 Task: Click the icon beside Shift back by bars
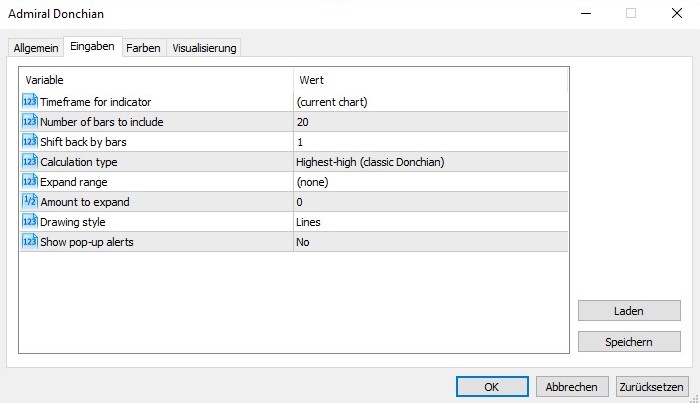click(30, 142)
